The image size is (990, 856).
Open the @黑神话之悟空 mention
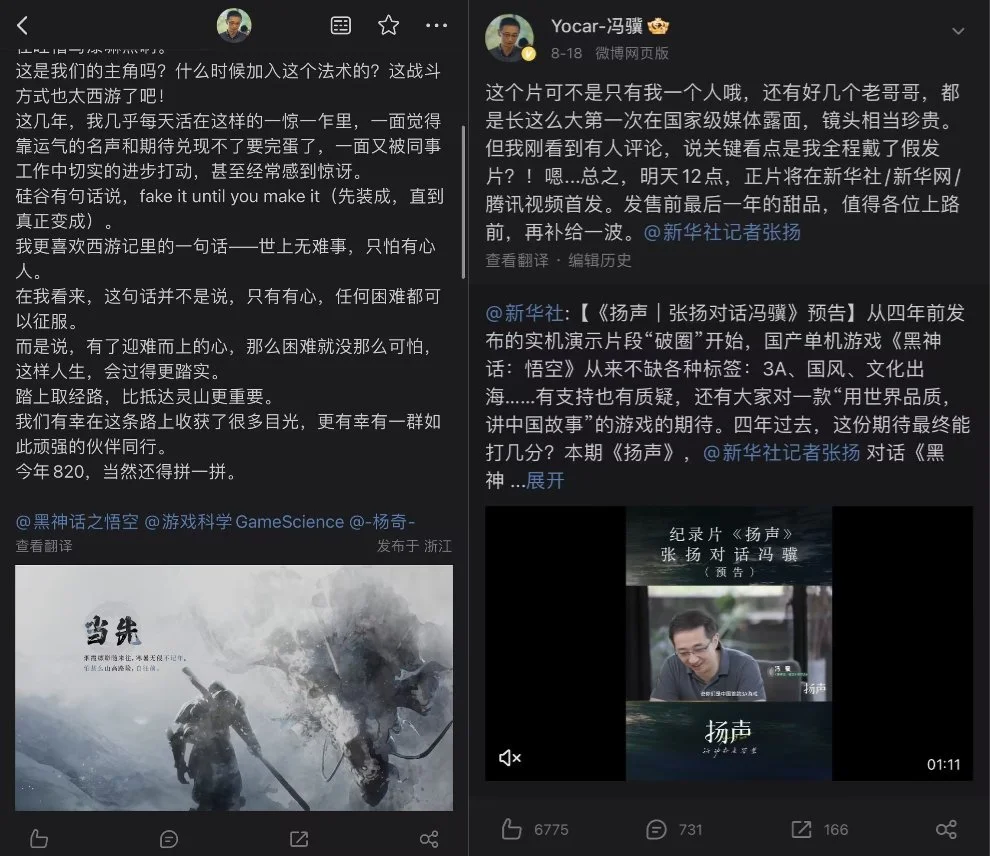(77, 522)
